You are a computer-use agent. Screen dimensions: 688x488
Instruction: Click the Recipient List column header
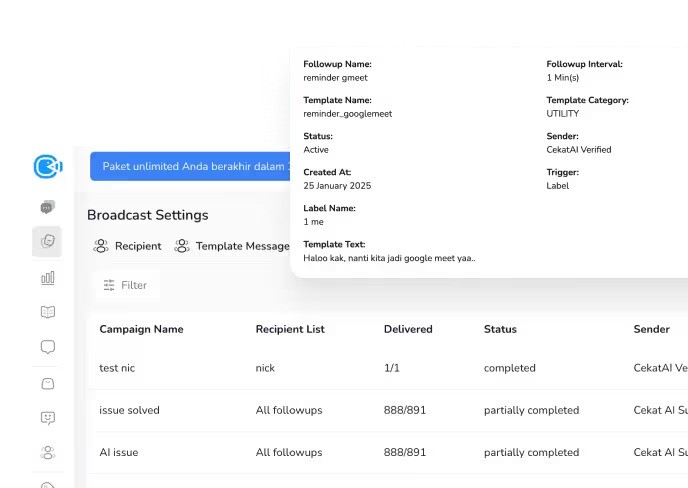[290, 329]
